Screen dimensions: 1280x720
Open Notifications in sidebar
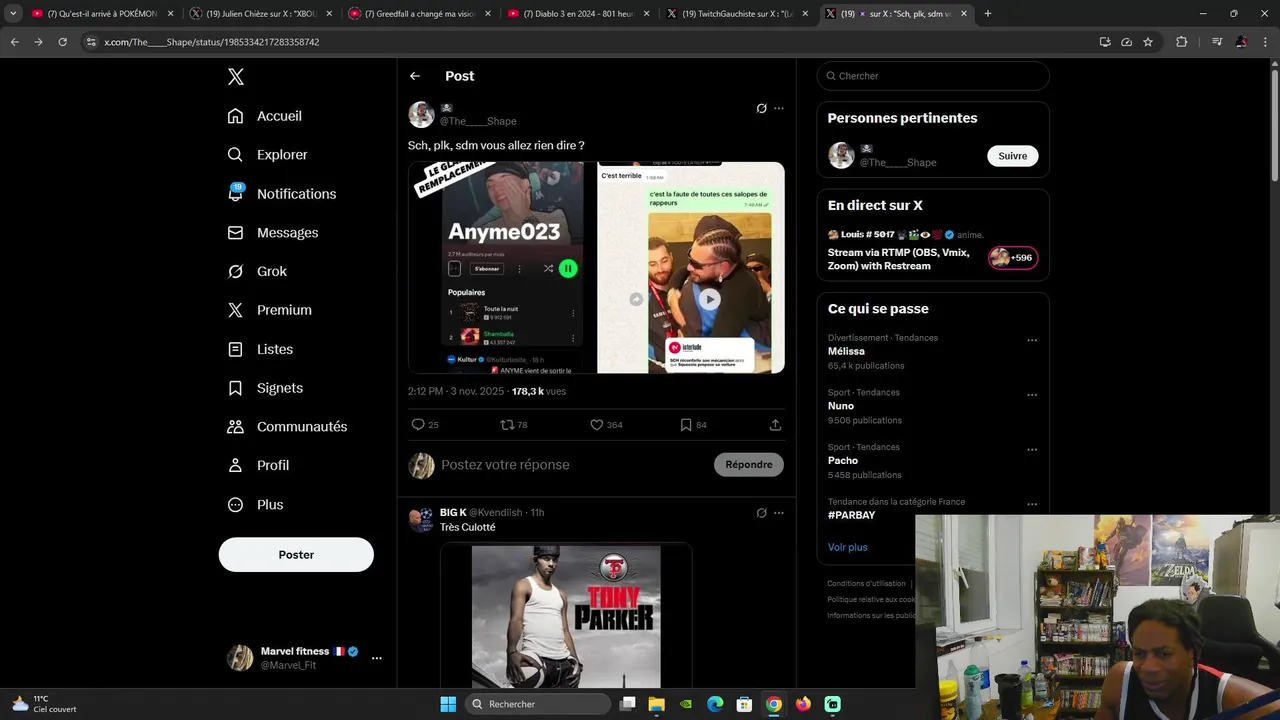[282, 194]
